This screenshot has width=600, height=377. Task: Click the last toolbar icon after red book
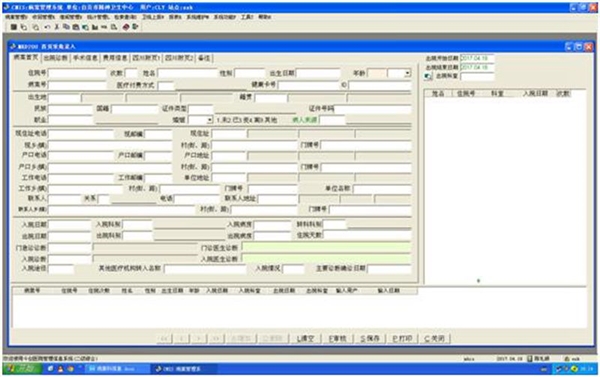coord(135,27)
